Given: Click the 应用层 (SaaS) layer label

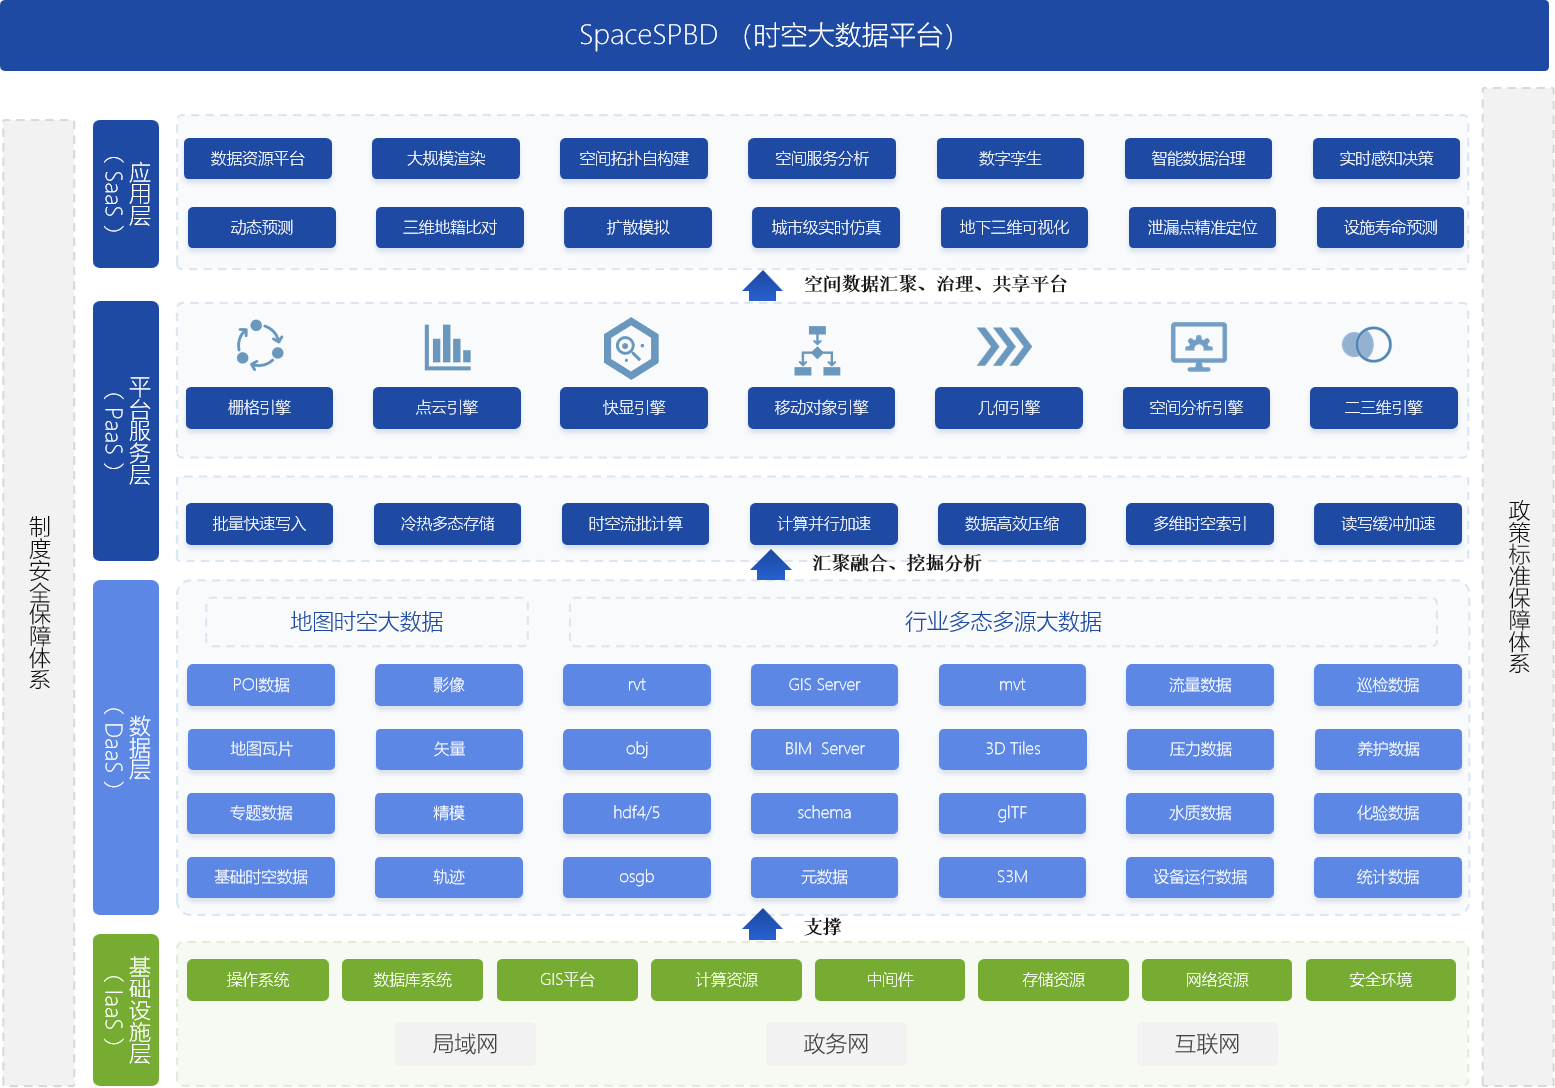Looking at the screenshot, I should coord(126,194).
